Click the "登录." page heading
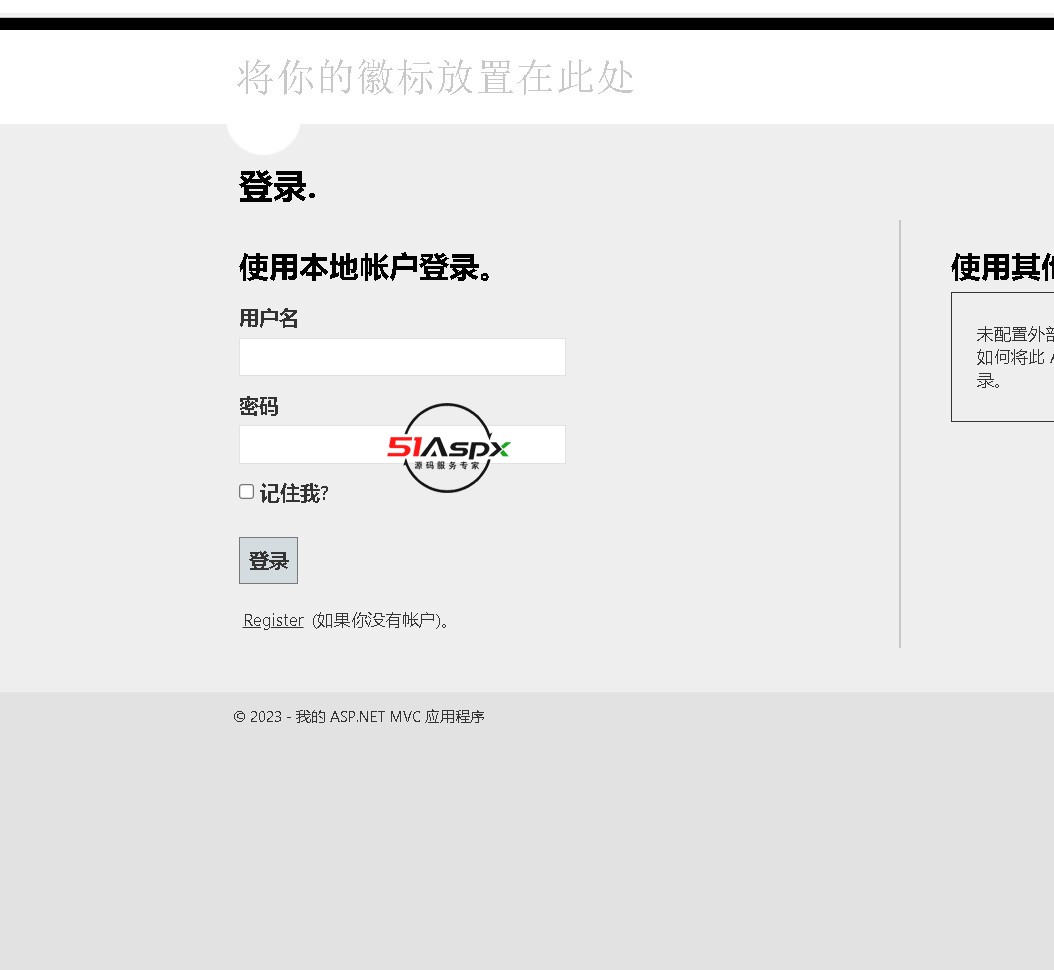This screenshot has width=1054, height=970. 277,187
